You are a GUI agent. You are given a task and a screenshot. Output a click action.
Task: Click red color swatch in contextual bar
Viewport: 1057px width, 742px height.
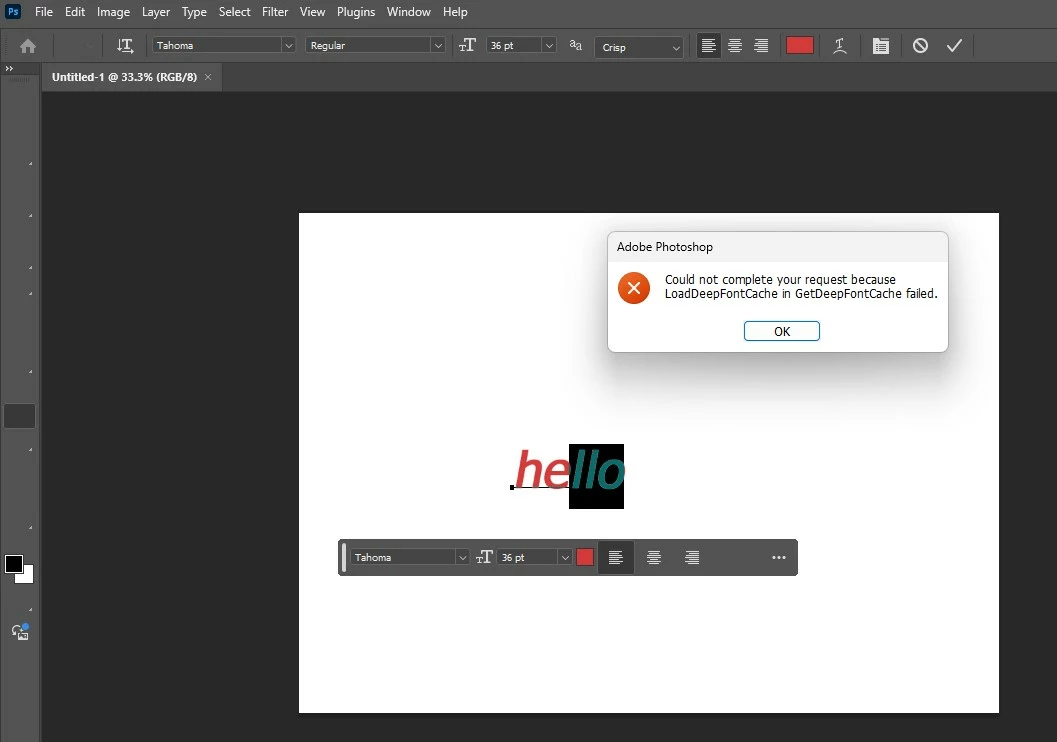(x=584, y=557)
